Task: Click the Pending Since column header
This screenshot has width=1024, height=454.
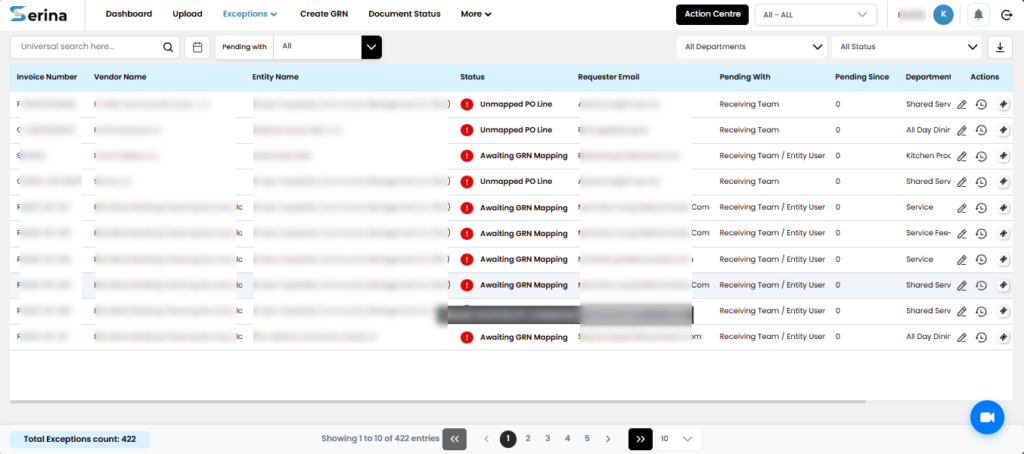Action: [x=862, y=77]
